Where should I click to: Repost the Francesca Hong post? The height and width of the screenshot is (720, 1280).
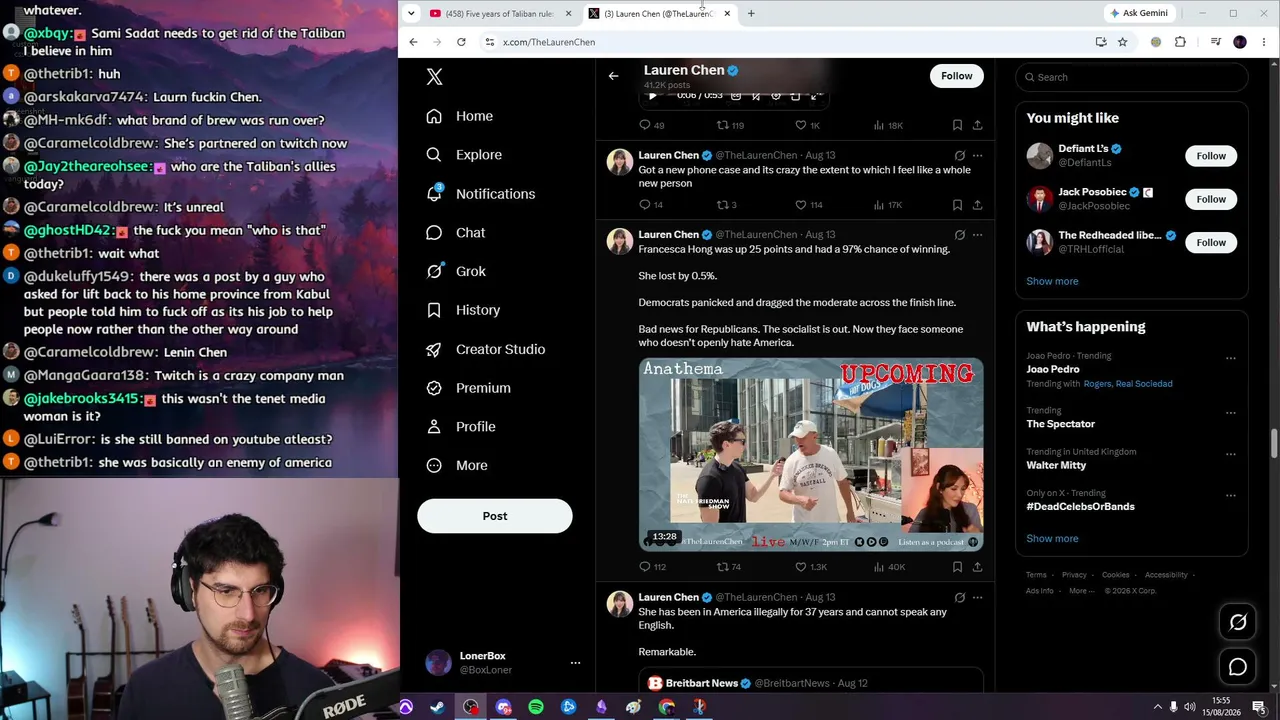tap(722, 567)
